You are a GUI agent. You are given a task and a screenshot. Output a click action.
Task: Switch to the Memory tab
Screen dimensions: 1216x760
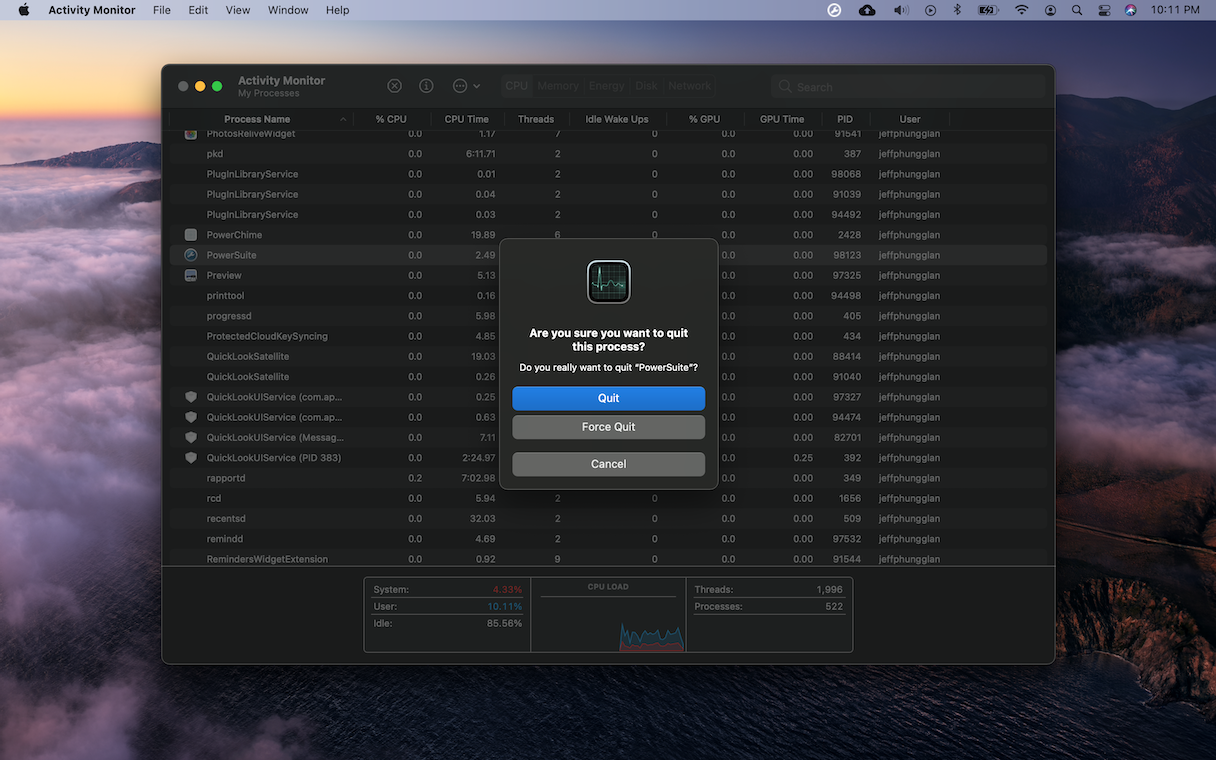tap(558, 86)
